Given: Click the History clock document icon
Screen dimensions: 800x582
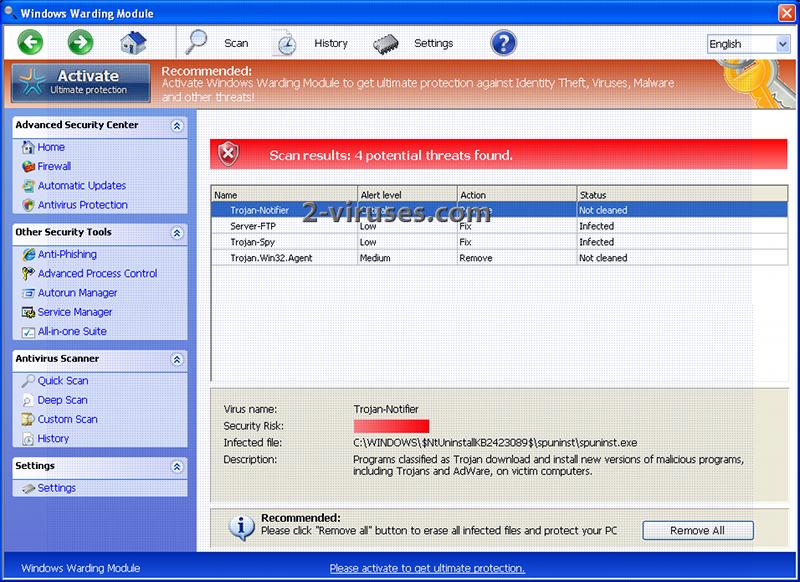Looking at the screenshot, I should [286, 43].
